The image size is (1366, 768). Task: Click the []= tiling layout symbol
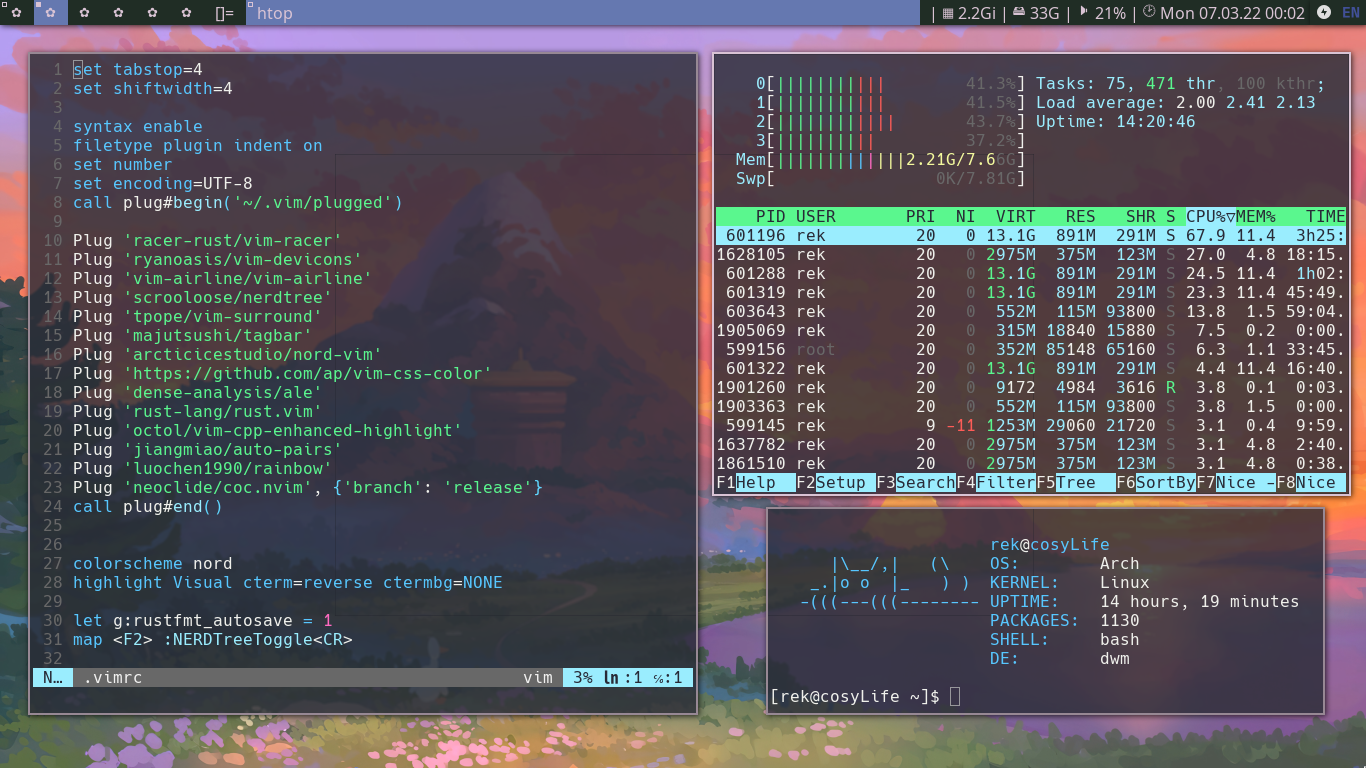click(225, 13)
